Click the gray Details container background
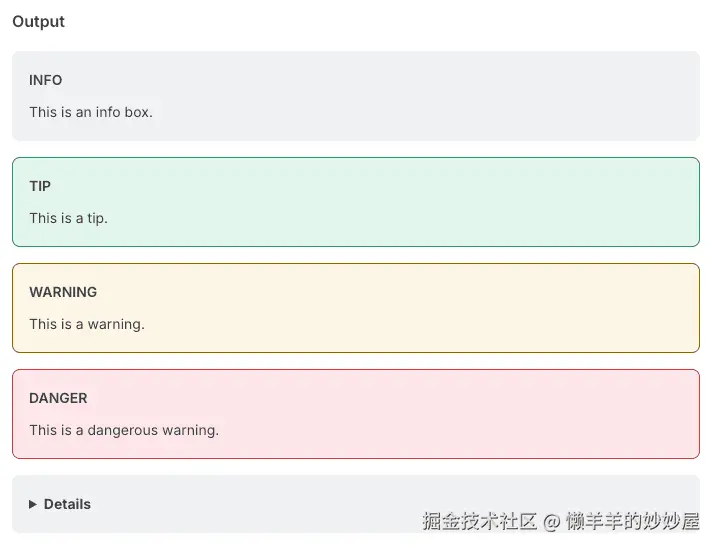Image resolution: width=716 pixels, height=548 pixels. pos(250,505)
